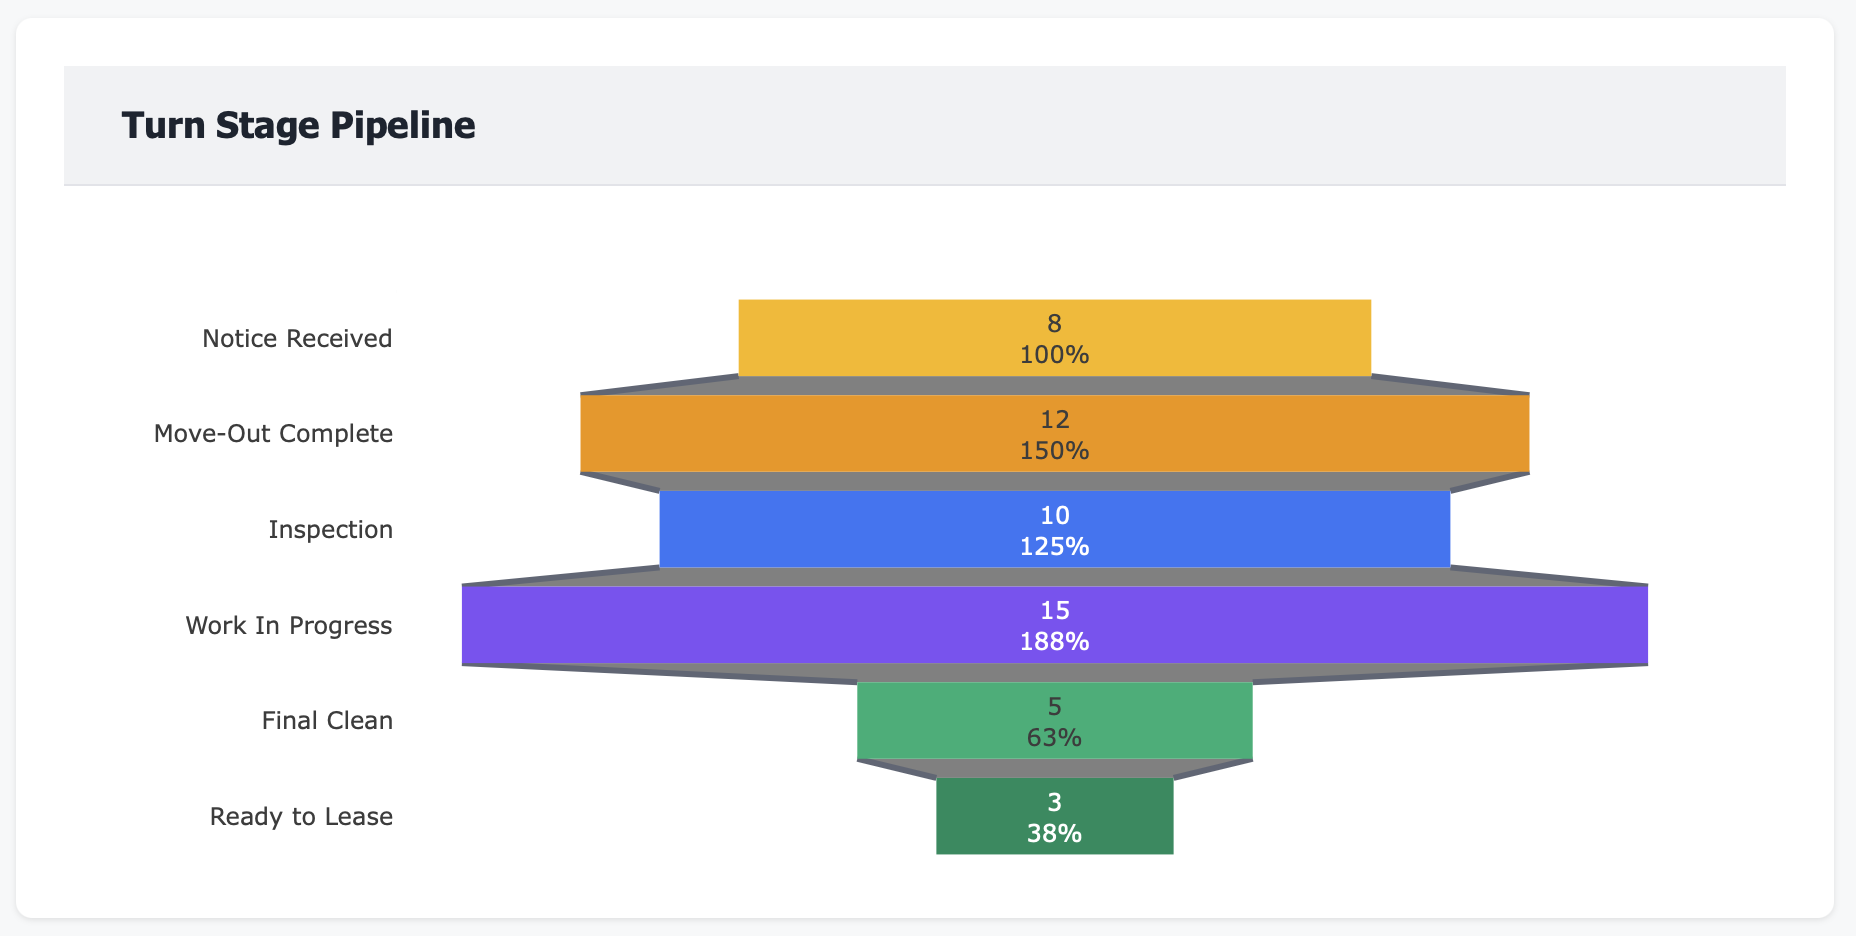This screenshot has width=1856, height=936.
Task: Select the "Final Clean" axis label
Action: click(327, 721)
